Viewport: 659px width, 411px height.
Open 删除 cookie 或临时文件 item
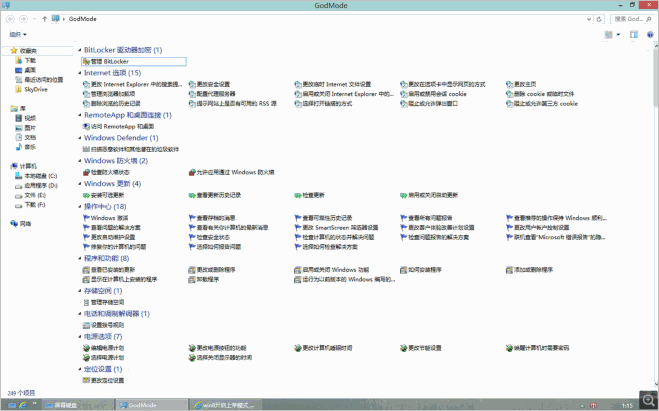(x=540, y=94)
